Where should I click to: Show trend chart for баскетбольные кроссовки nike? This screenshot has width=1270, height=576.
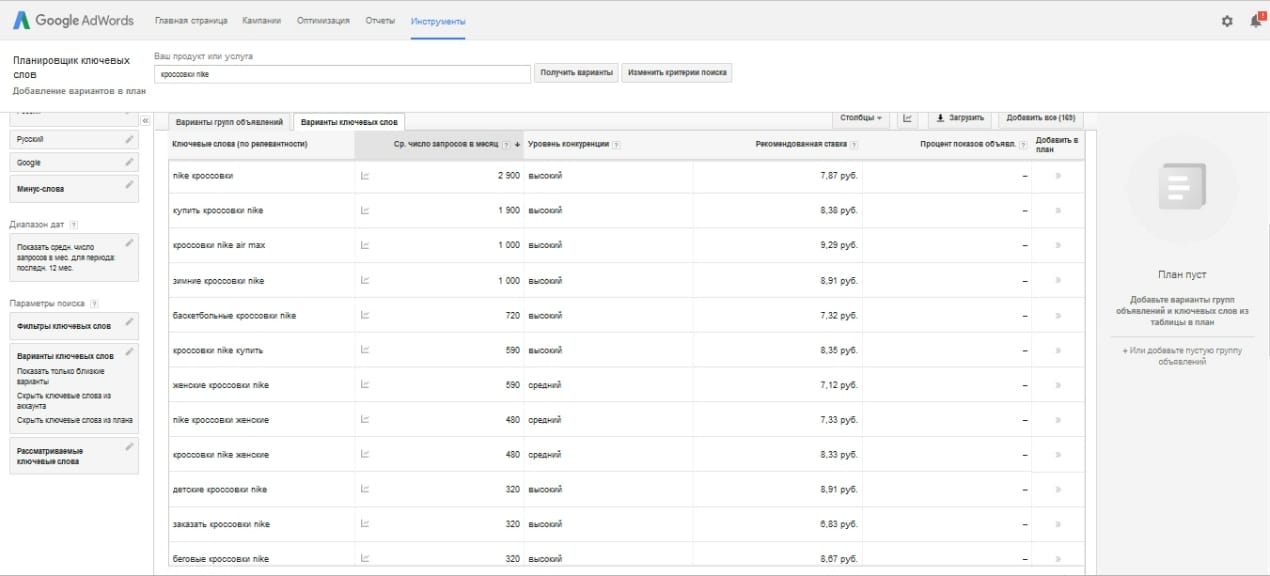365,315
